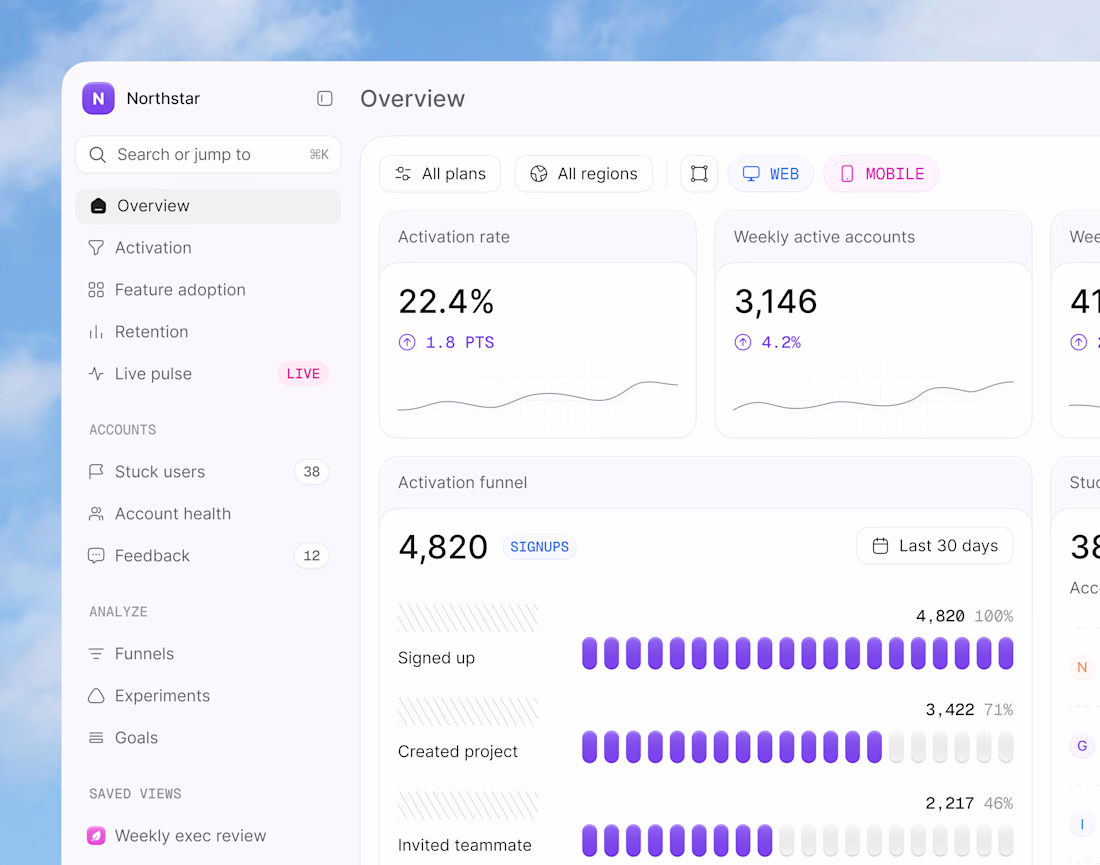Click the Experiments icon in sidebar
The image size is (1100, 865).
click(x=96, y=696)
